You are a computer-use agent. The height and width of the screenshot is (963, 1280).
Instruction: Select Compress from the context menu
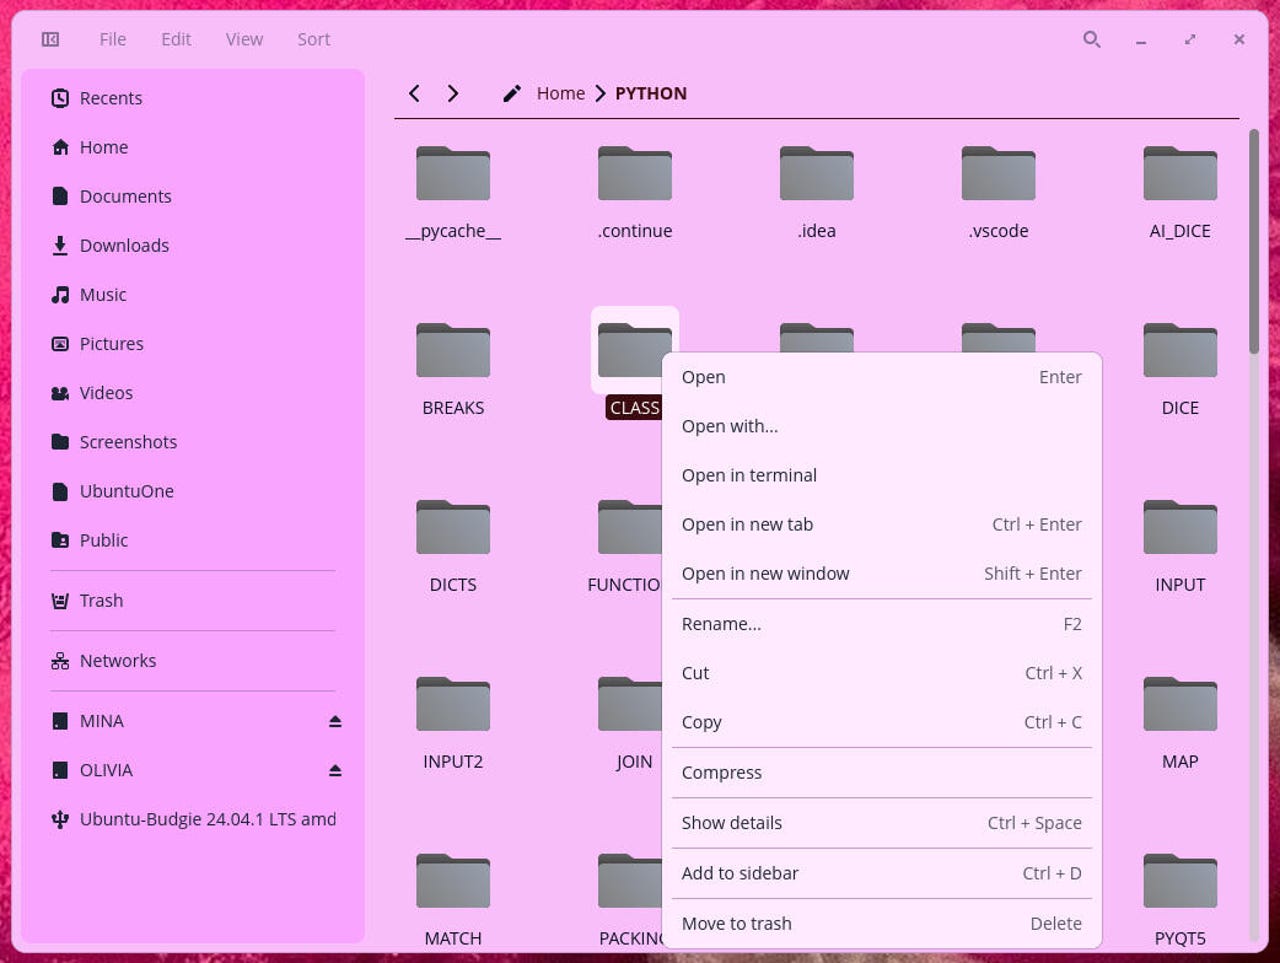pyautogui.click(x=721, y=772)
